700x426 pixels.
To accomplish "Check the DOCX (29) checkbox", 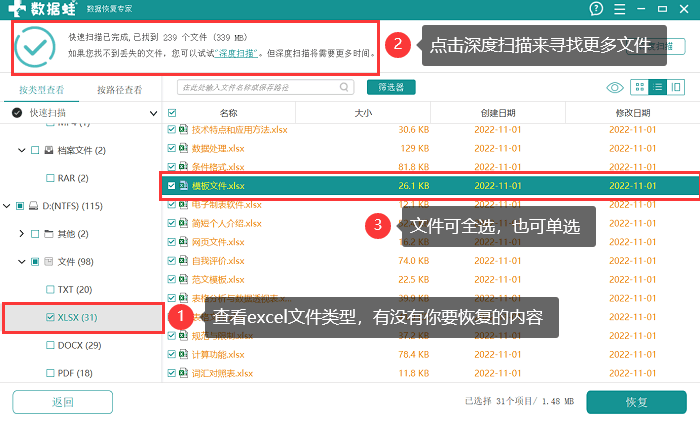I will point(50,345).
